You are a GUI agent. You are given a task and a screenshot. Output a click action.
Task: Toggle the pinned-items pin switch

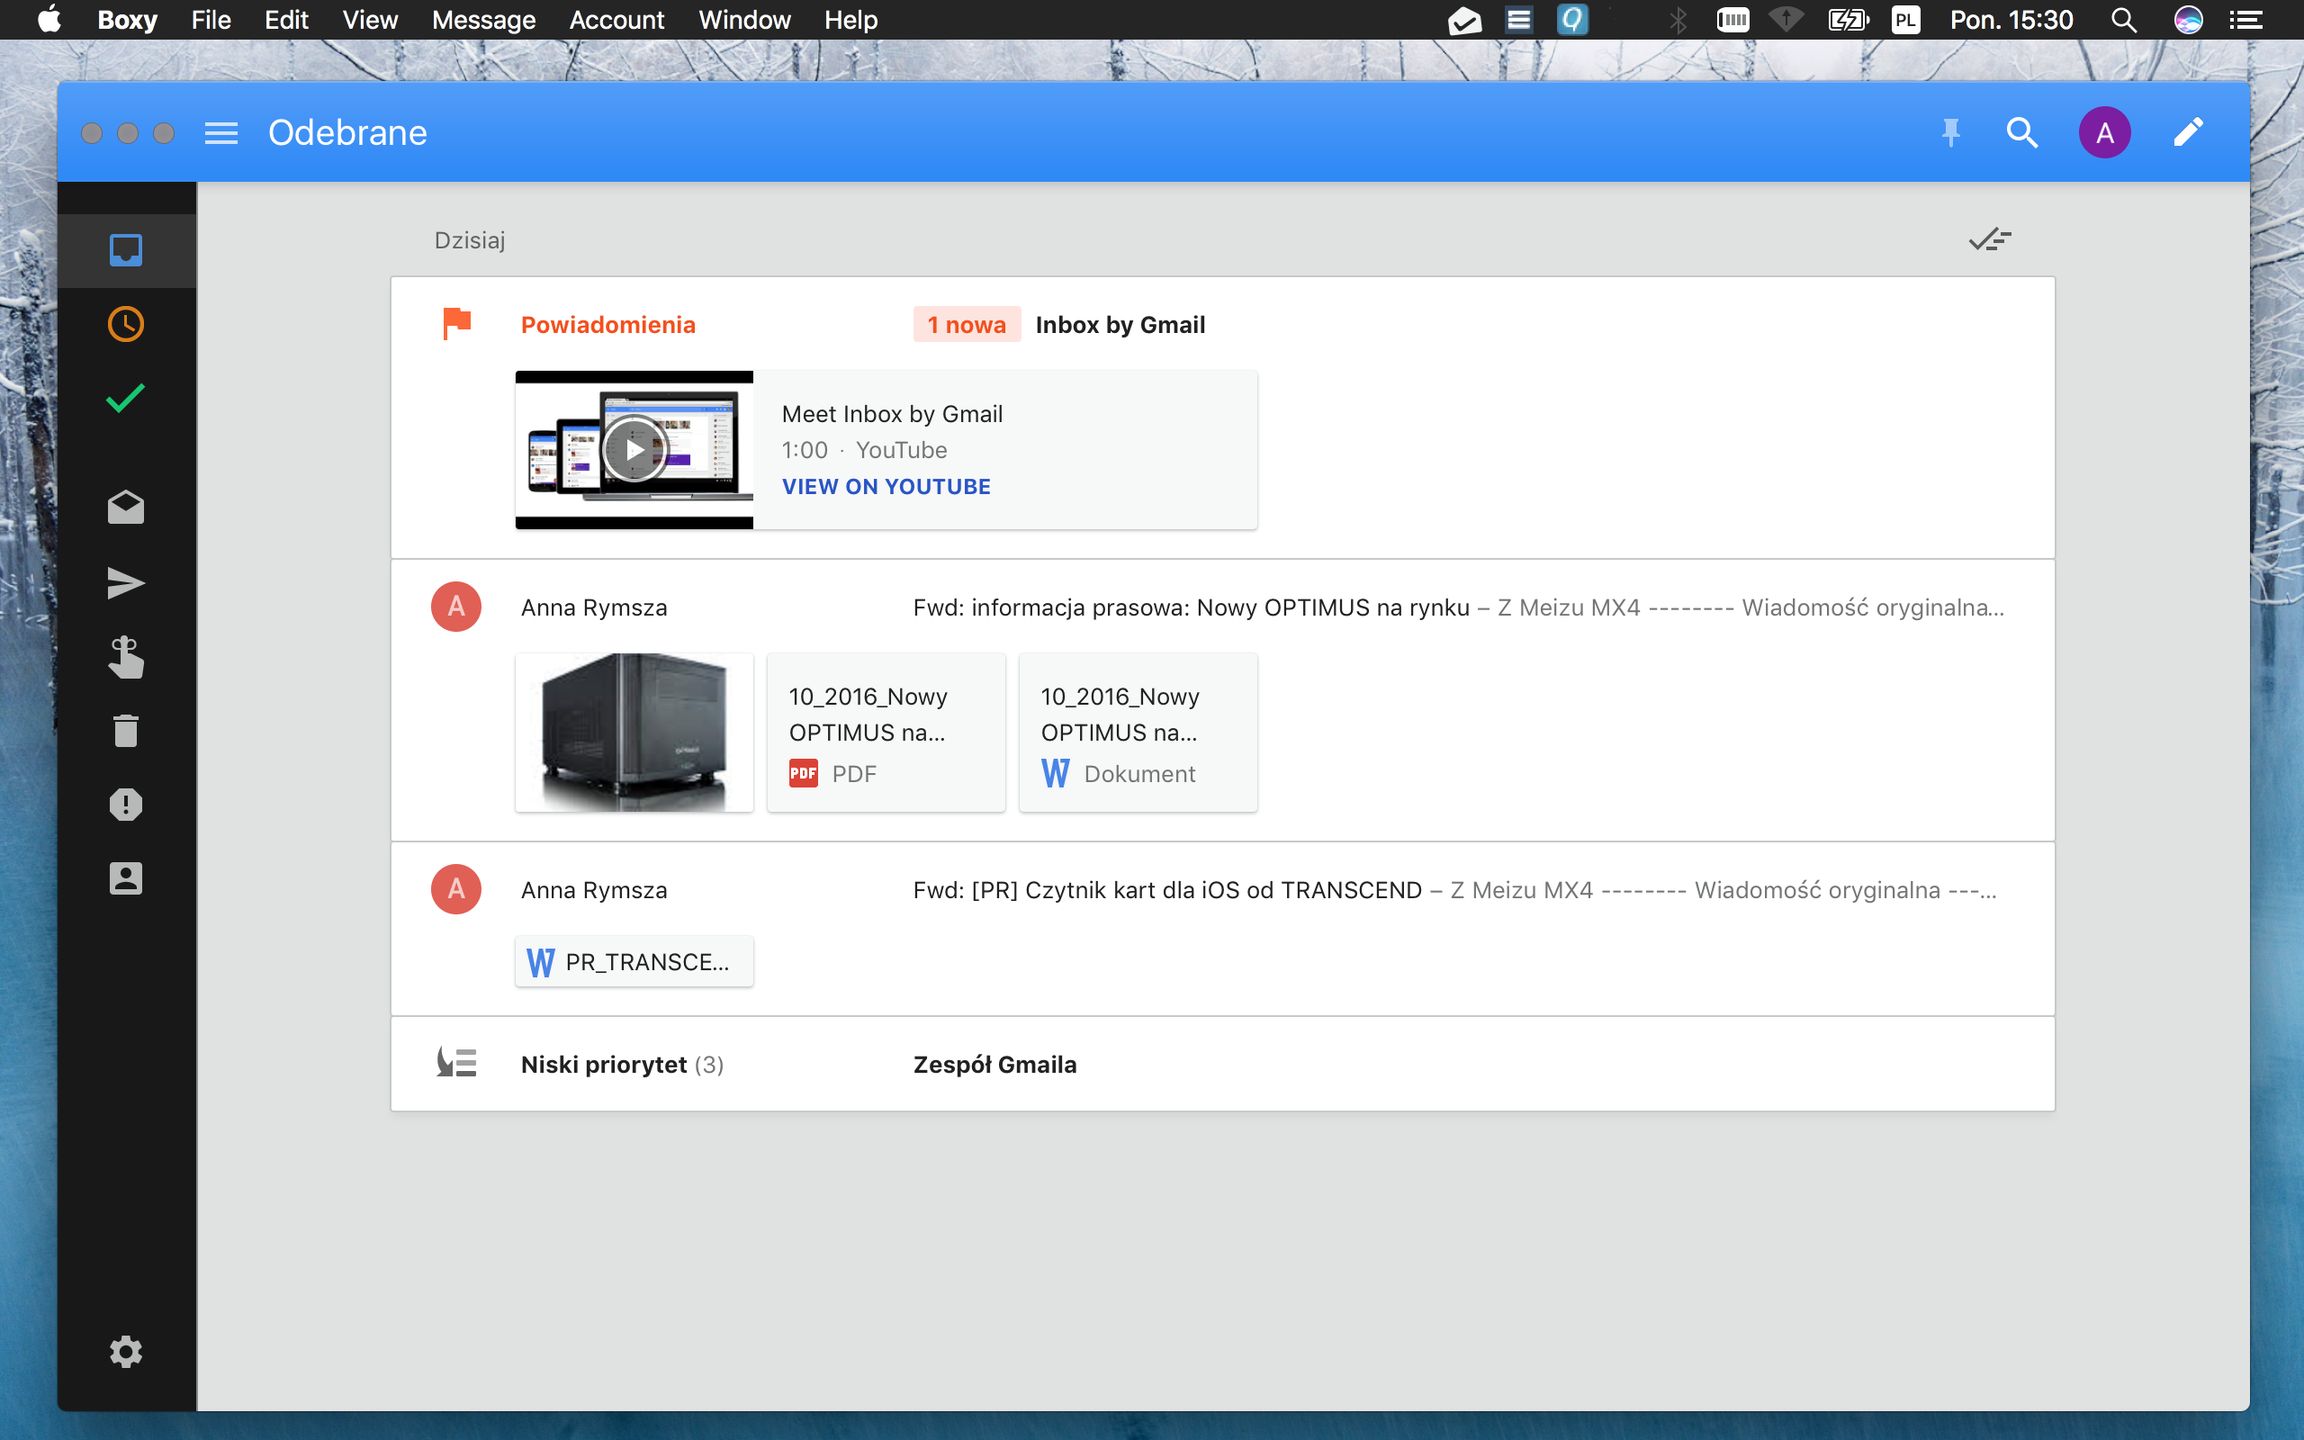pos(1950,132)
